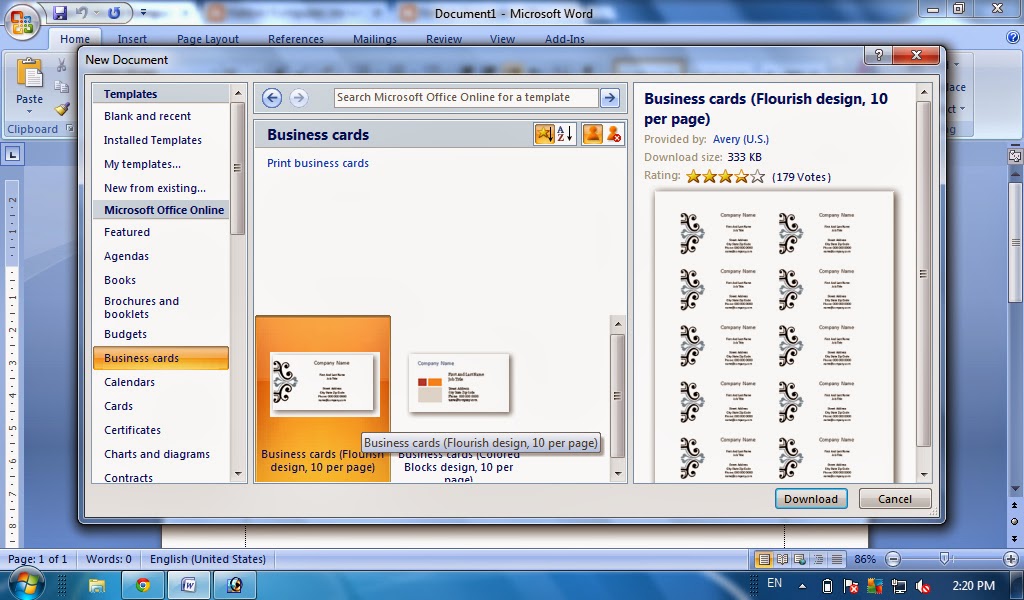This screenshot has width=1024, height=600.
Task: Click the Format Painter brush icon
Action: click(x=61, y=108)
